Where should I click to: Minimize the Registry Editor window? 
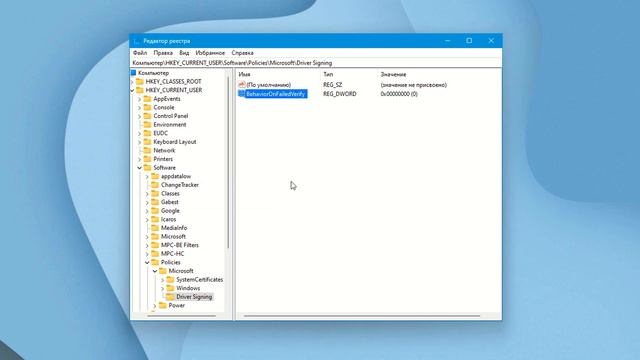(447, 41)
